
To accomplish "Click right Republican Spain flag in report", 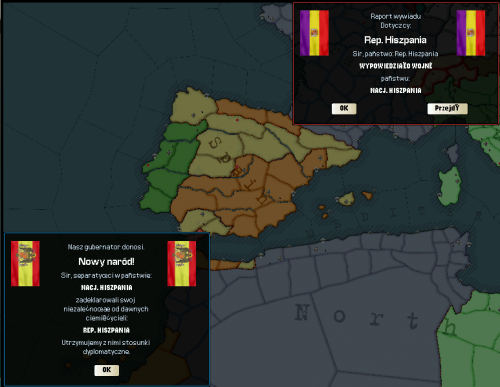I will coord(471,33).
